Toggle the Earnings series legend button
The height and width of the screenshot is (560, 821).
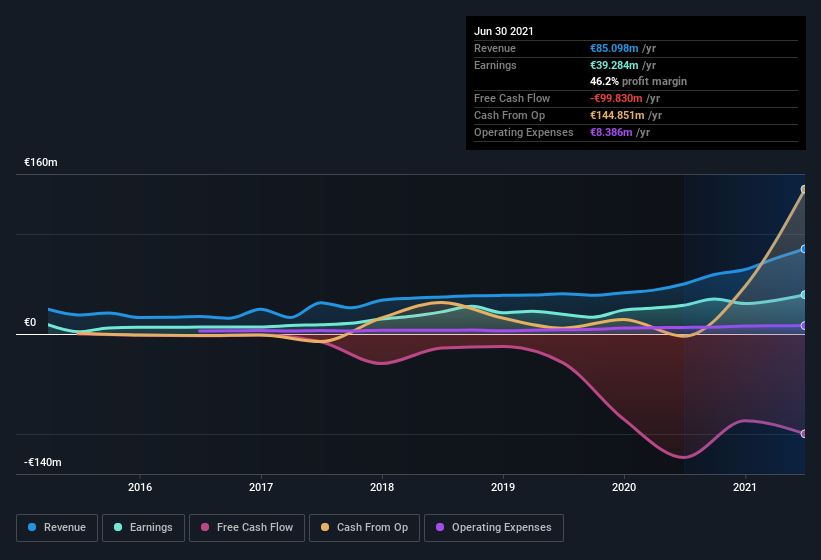coord(143,528)
